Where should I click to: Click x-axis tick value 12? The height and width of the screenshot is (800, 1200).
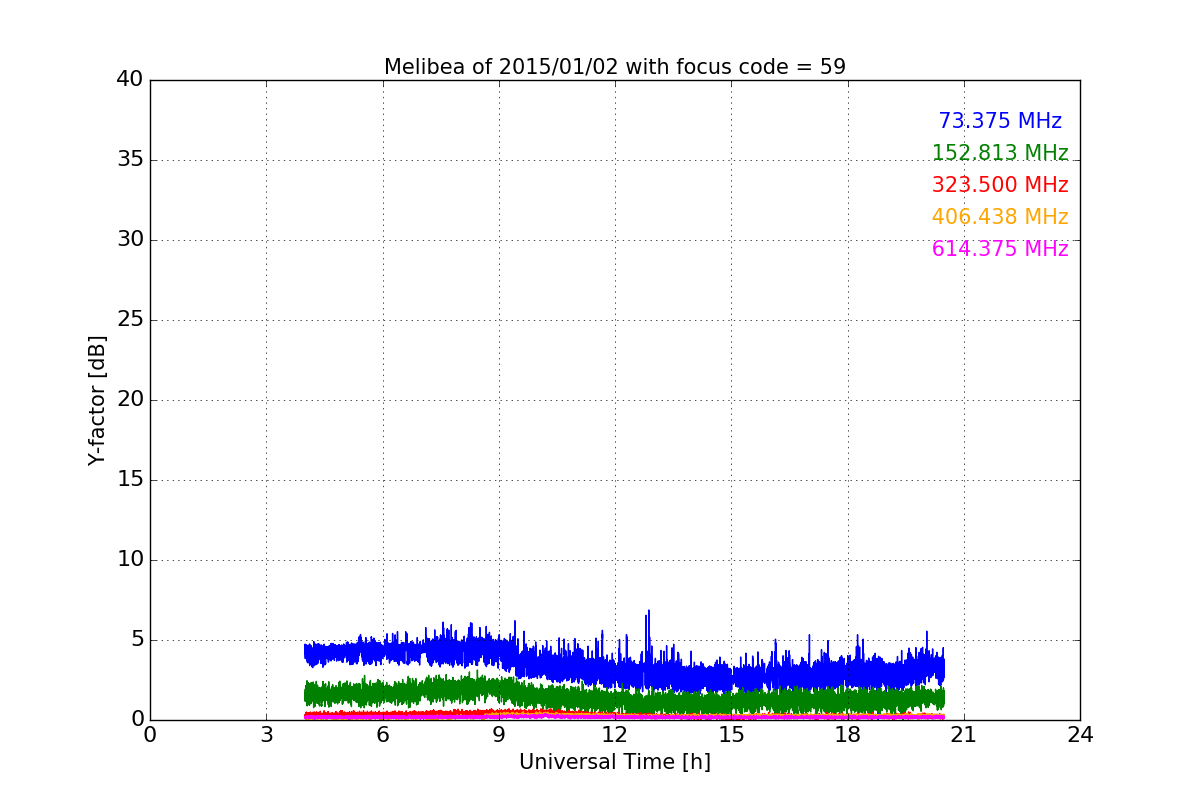615,735
